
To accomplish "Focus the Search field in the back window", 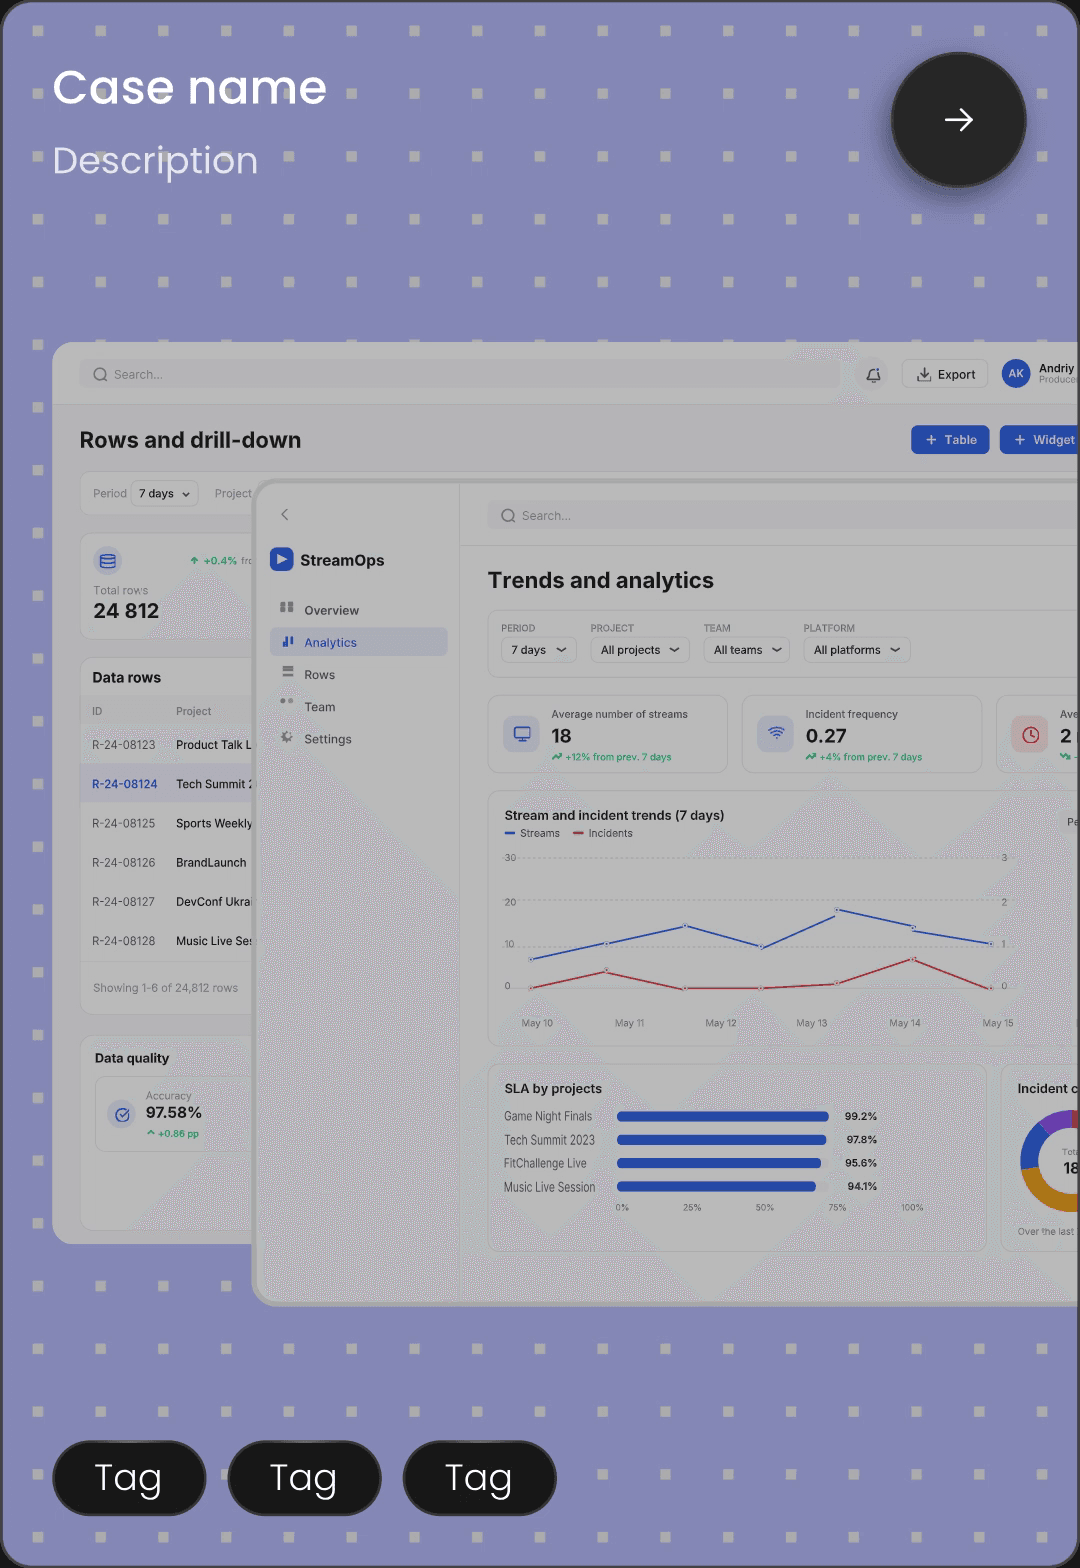I will coord(460,374).
